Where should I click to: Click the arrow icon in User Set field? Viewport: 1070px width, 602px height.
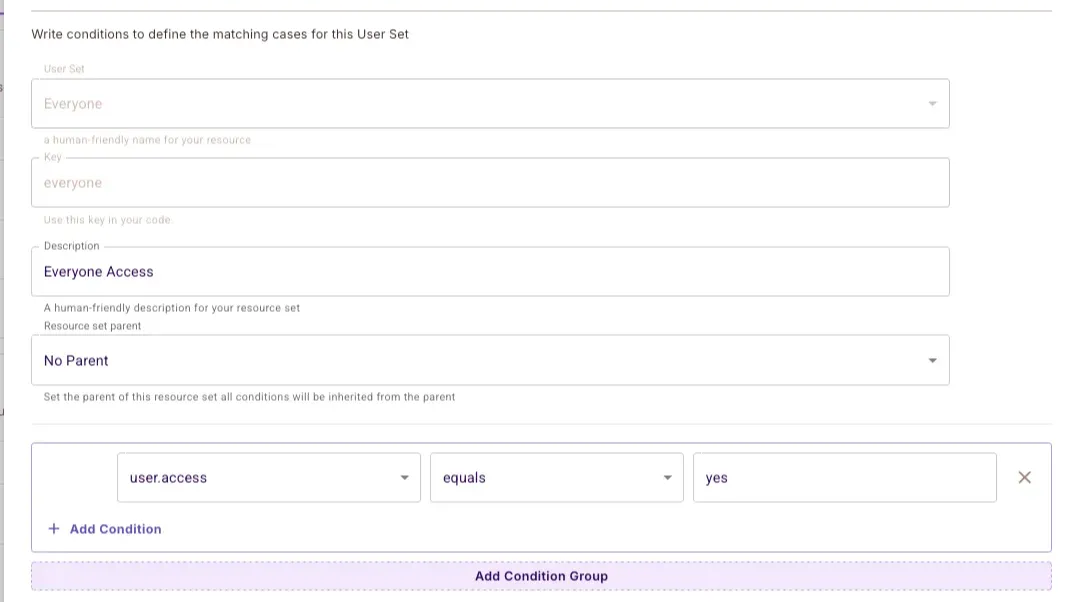pos(932,104)
